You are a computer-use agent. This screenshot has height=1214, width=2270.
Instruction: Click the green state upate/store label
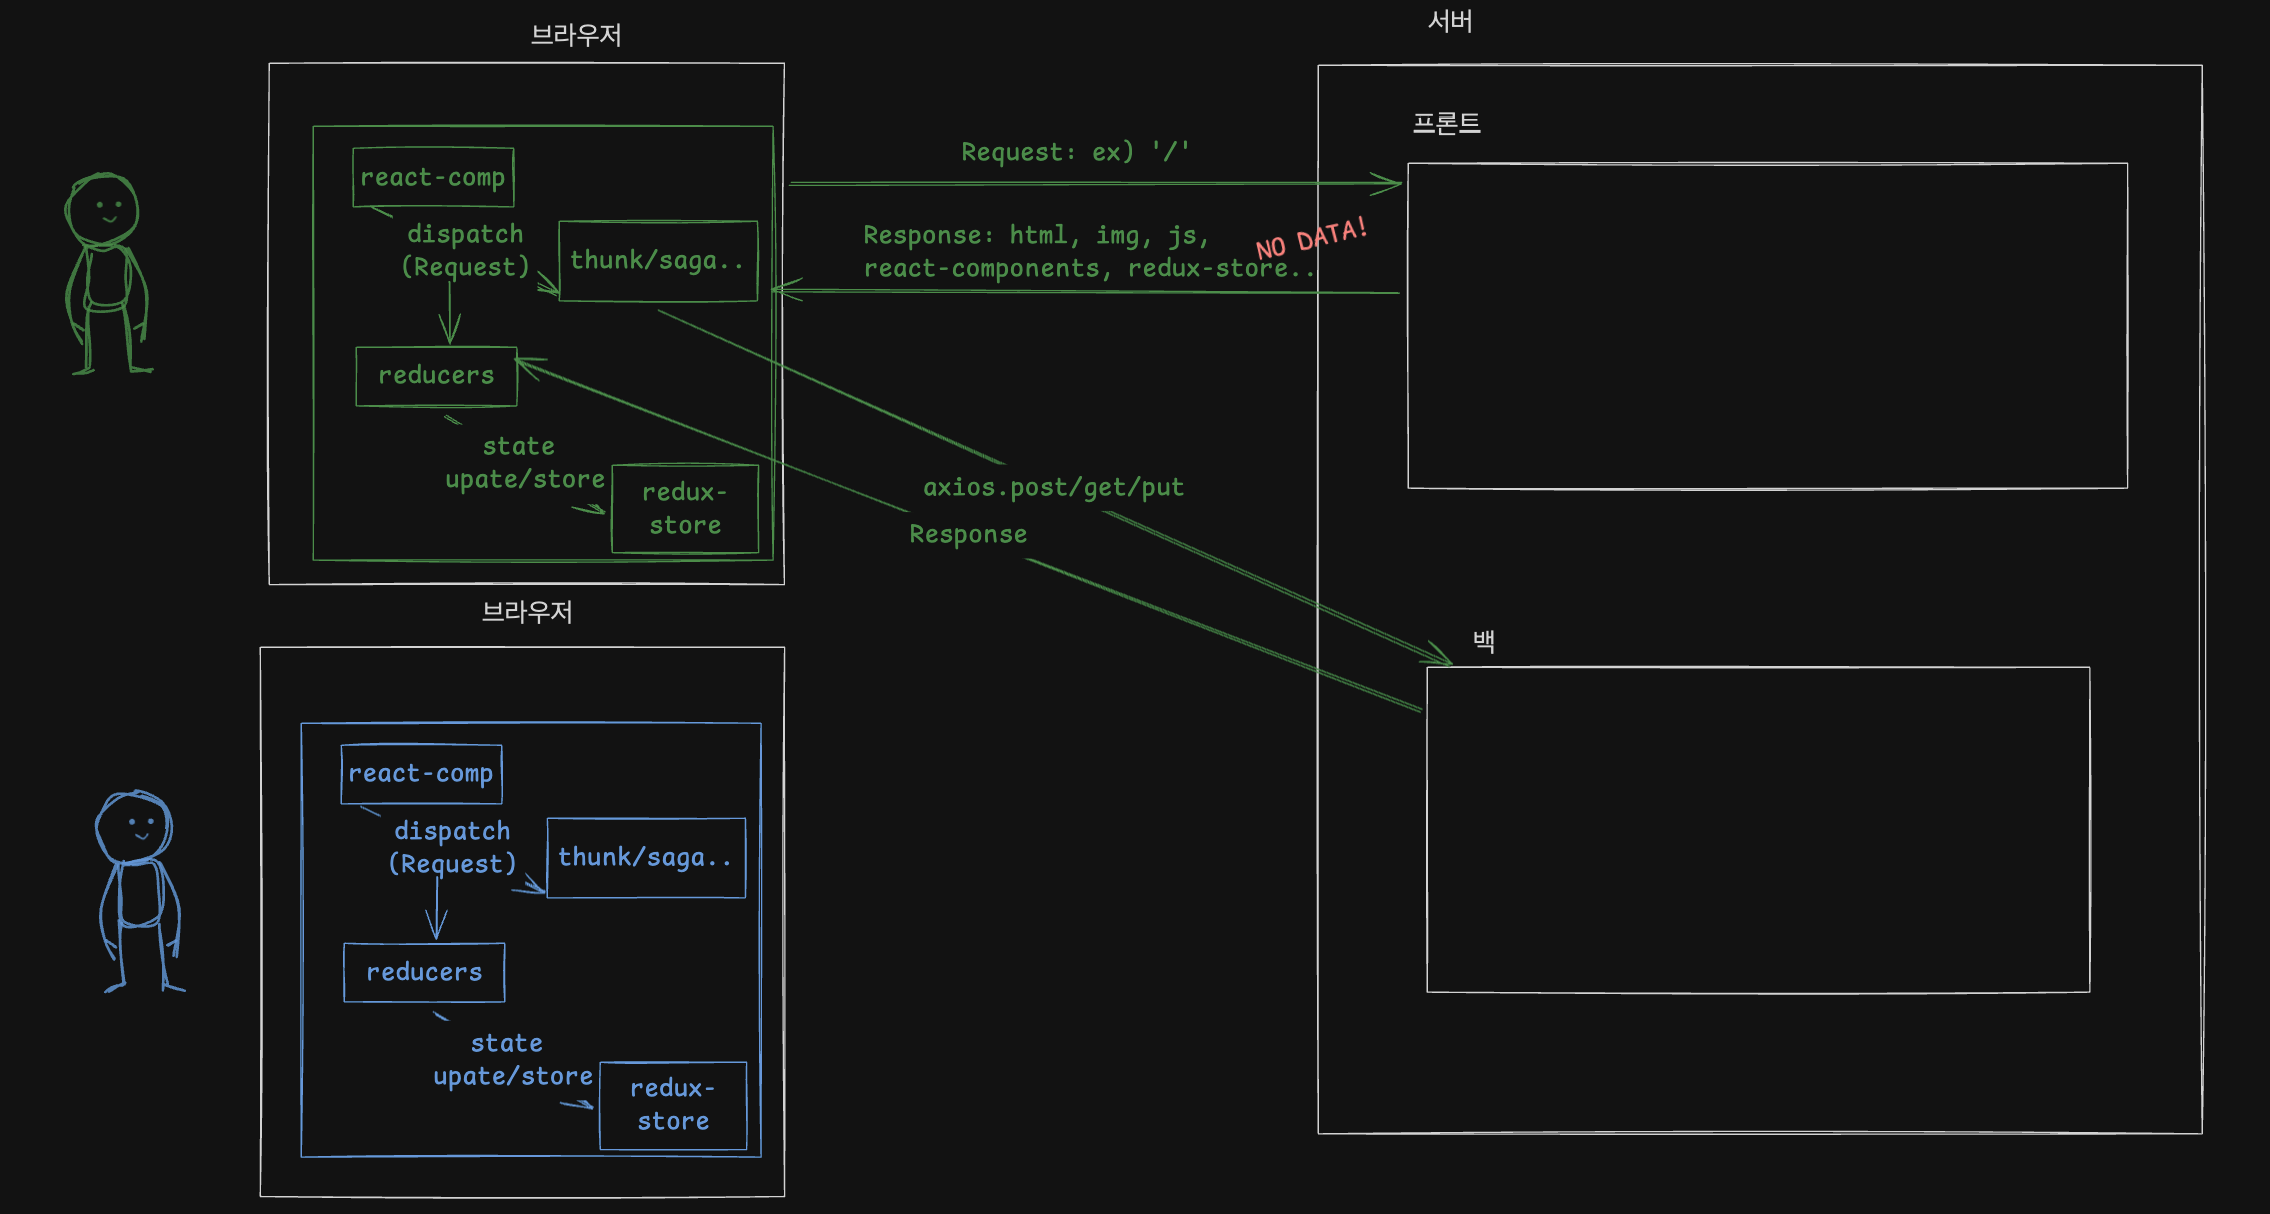coord(525,462)
